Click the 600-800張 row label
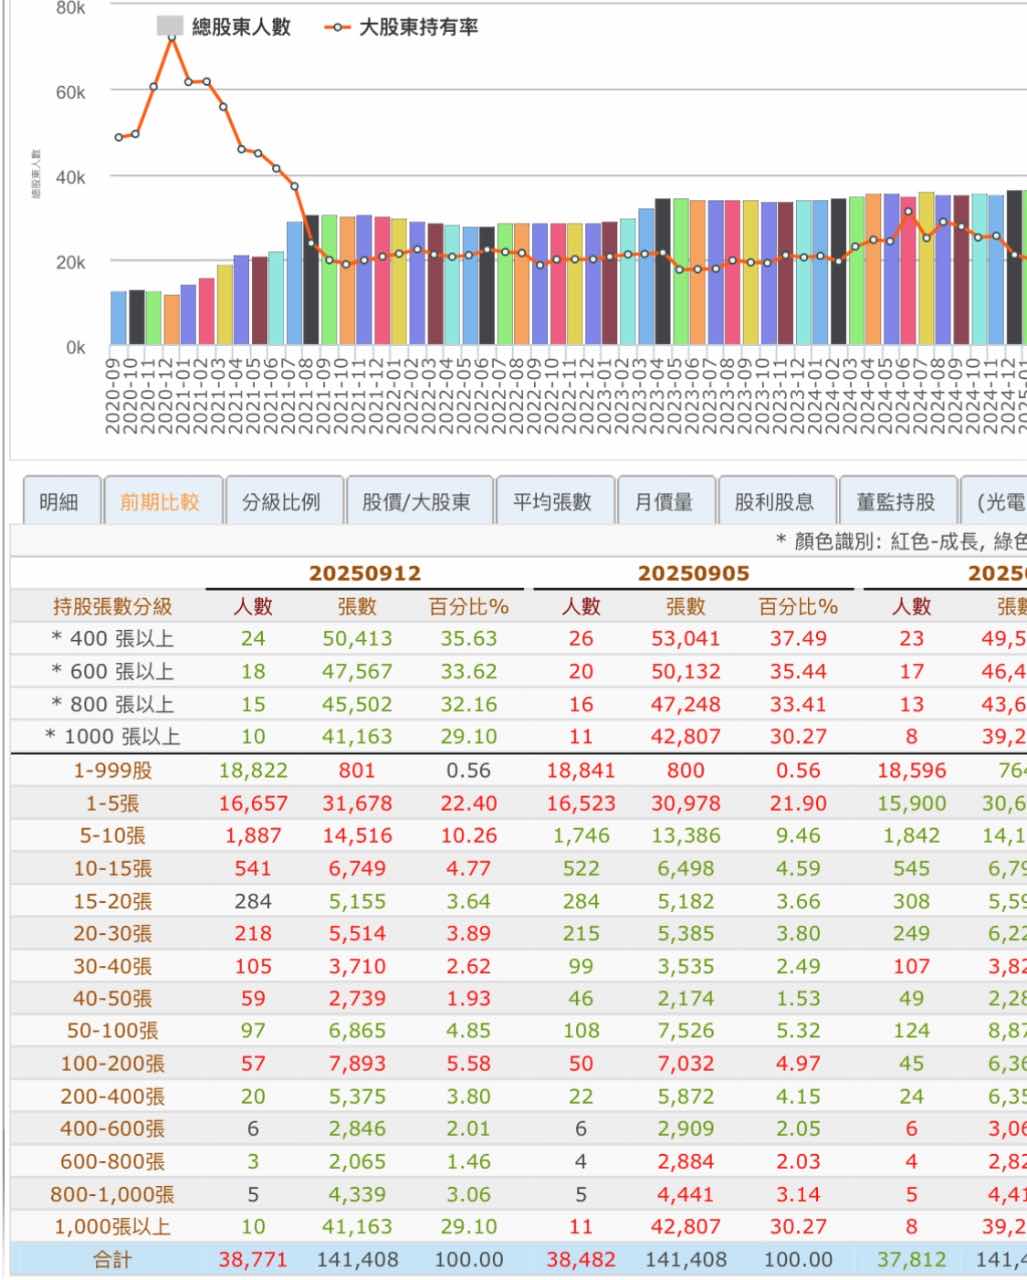 tap(113, 1161)
